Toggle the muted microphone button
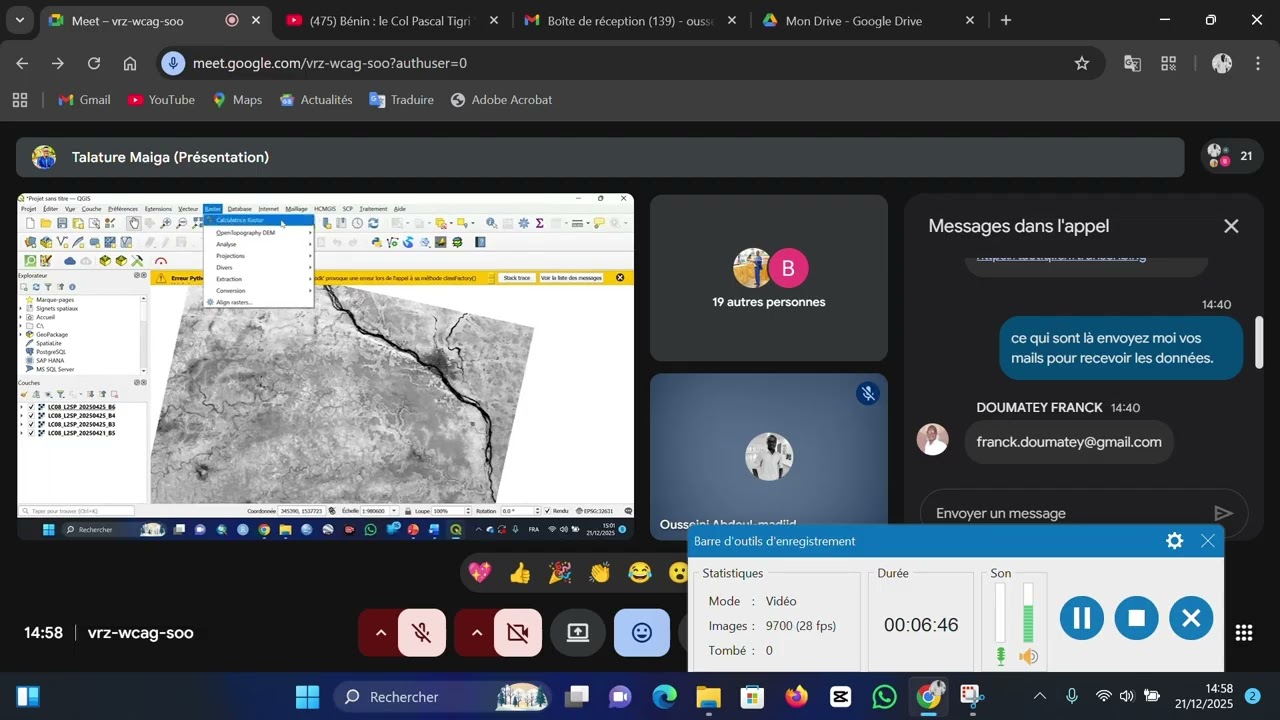The height and width of the screenshot is (720, 1280). tap(422, 633)
